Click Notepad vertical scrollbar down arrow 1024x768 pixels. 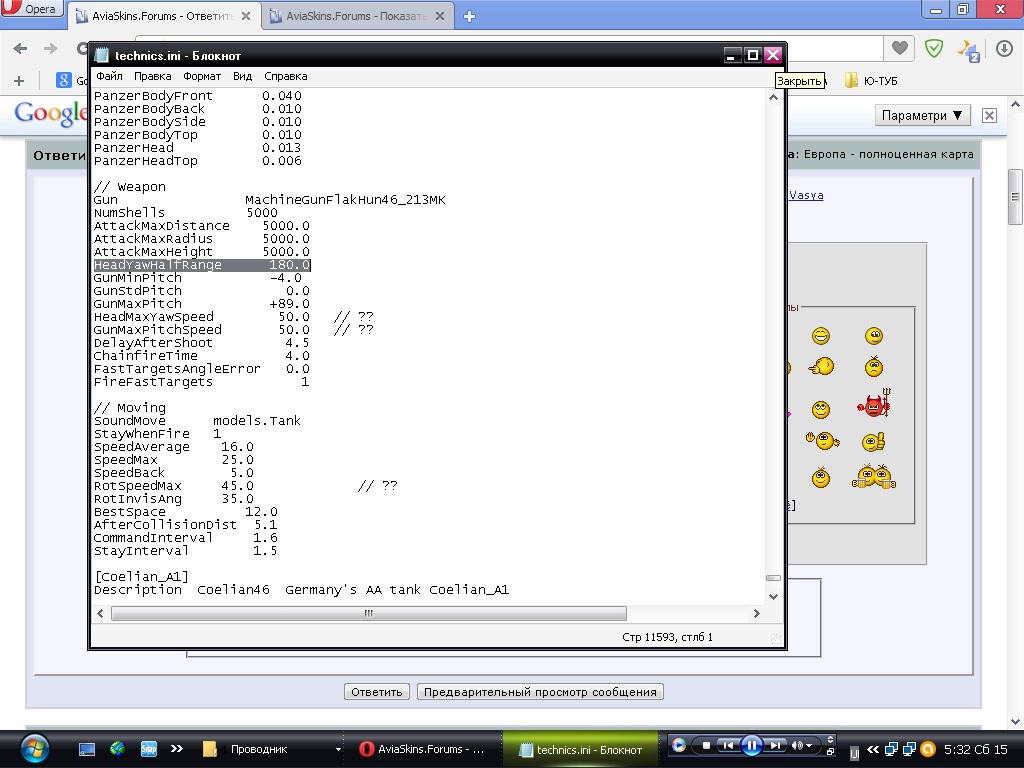[x=773, y=596]
